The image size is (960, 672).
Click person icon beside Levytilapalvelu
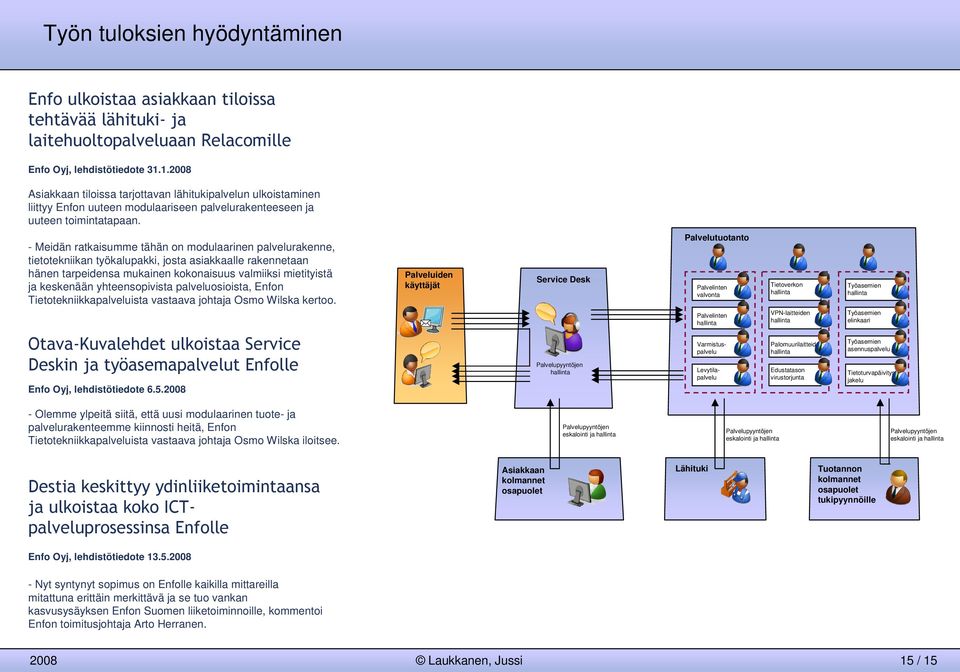743,372
